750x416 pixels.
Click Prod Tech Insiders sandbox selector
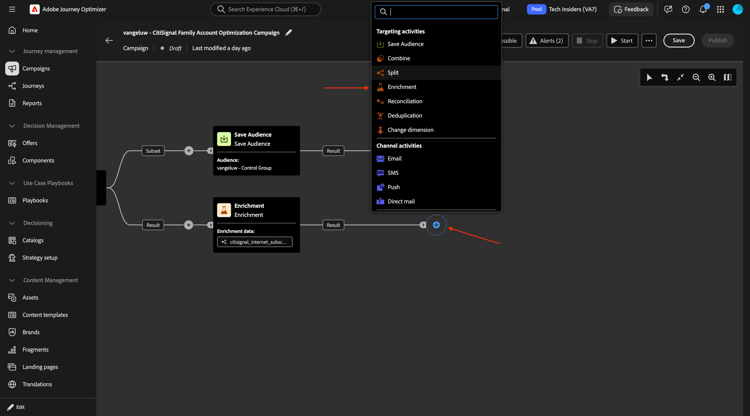(x=562, y=9)
